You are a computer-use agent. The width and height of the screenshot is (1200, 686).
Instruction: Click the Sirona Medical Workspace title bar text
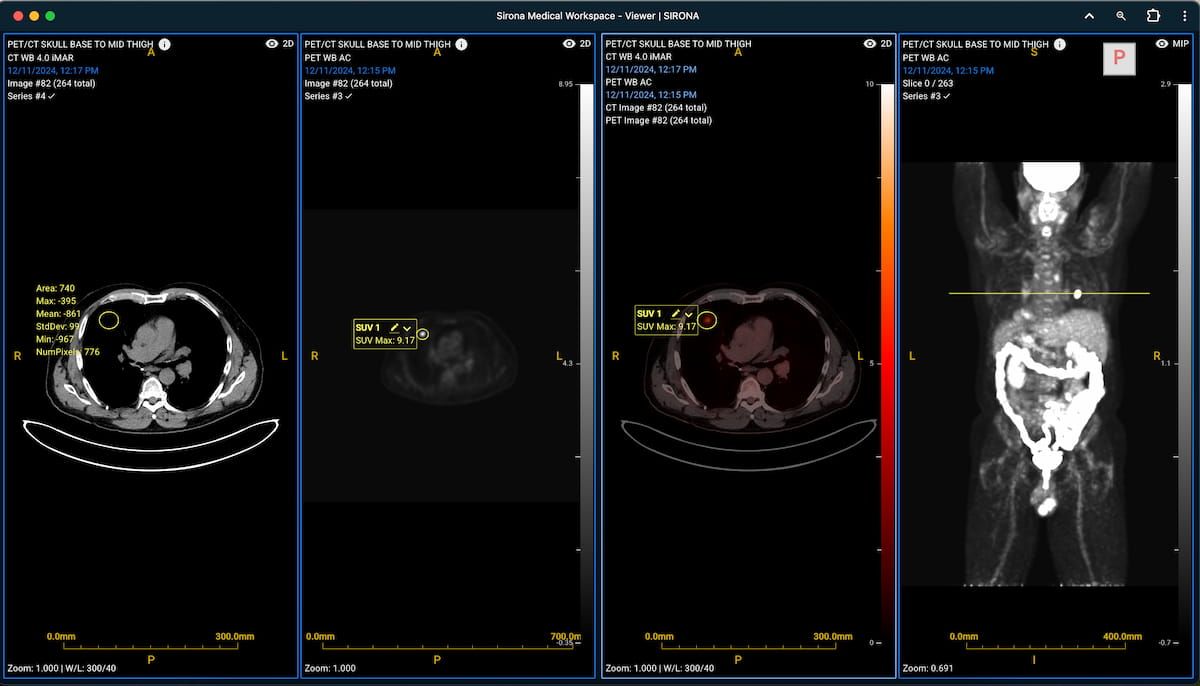[600, 15]
